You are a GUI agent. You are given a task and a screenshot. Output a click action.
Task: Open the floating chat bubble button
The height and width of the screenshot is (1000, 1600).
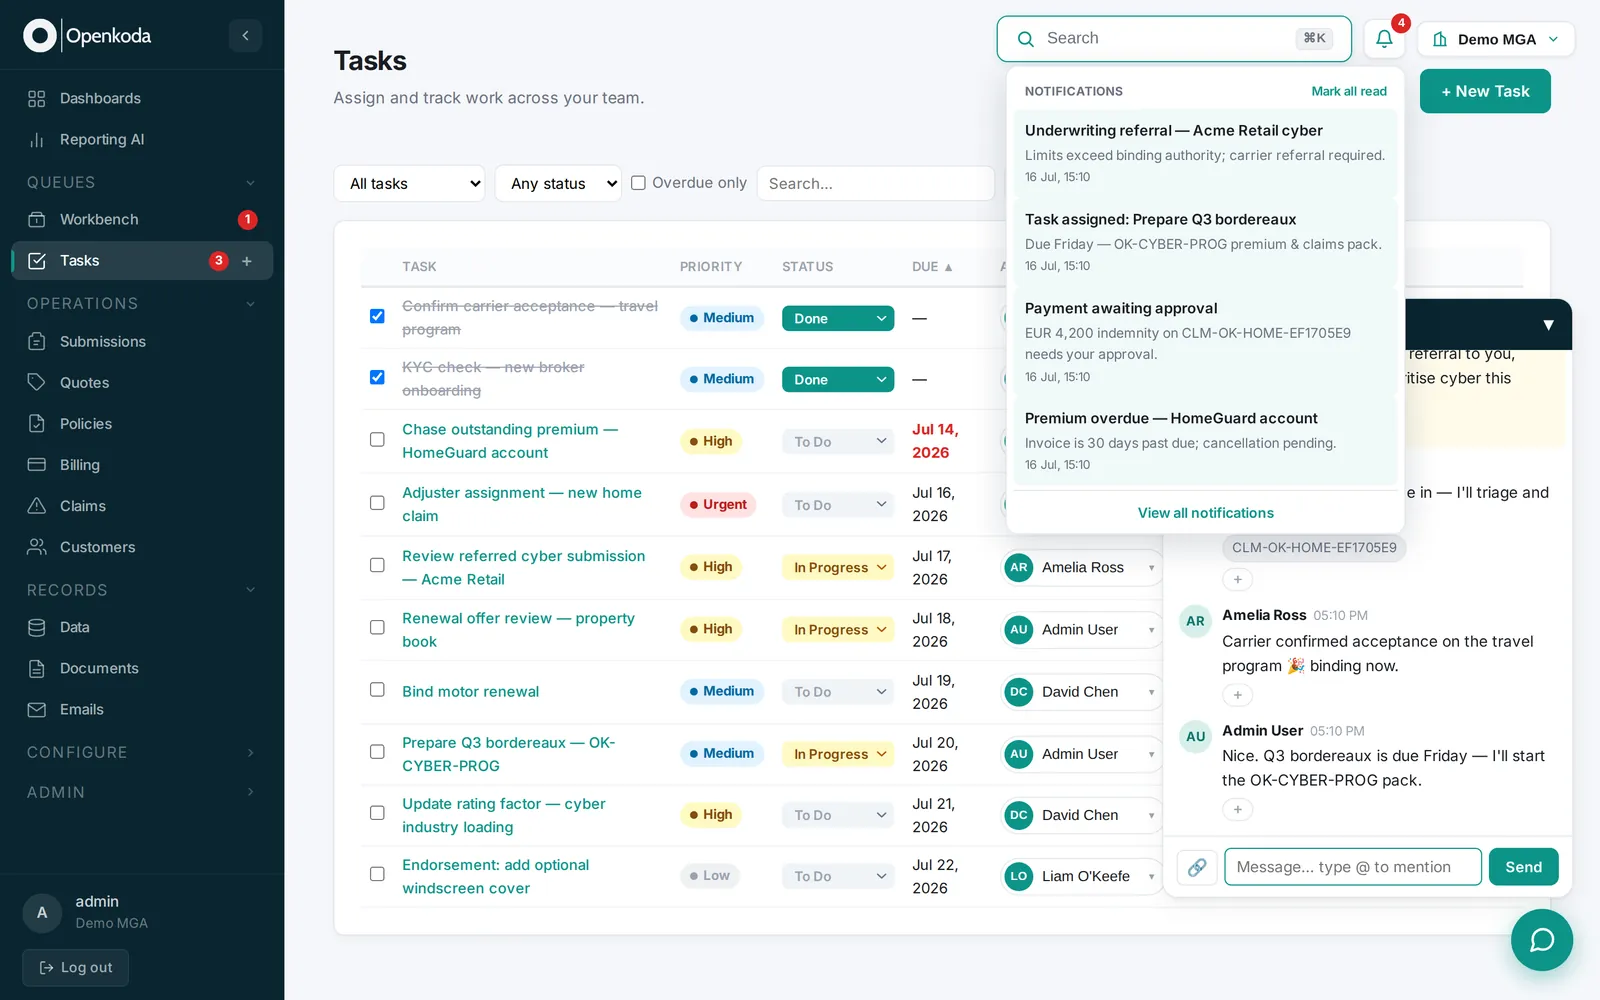1541,940
